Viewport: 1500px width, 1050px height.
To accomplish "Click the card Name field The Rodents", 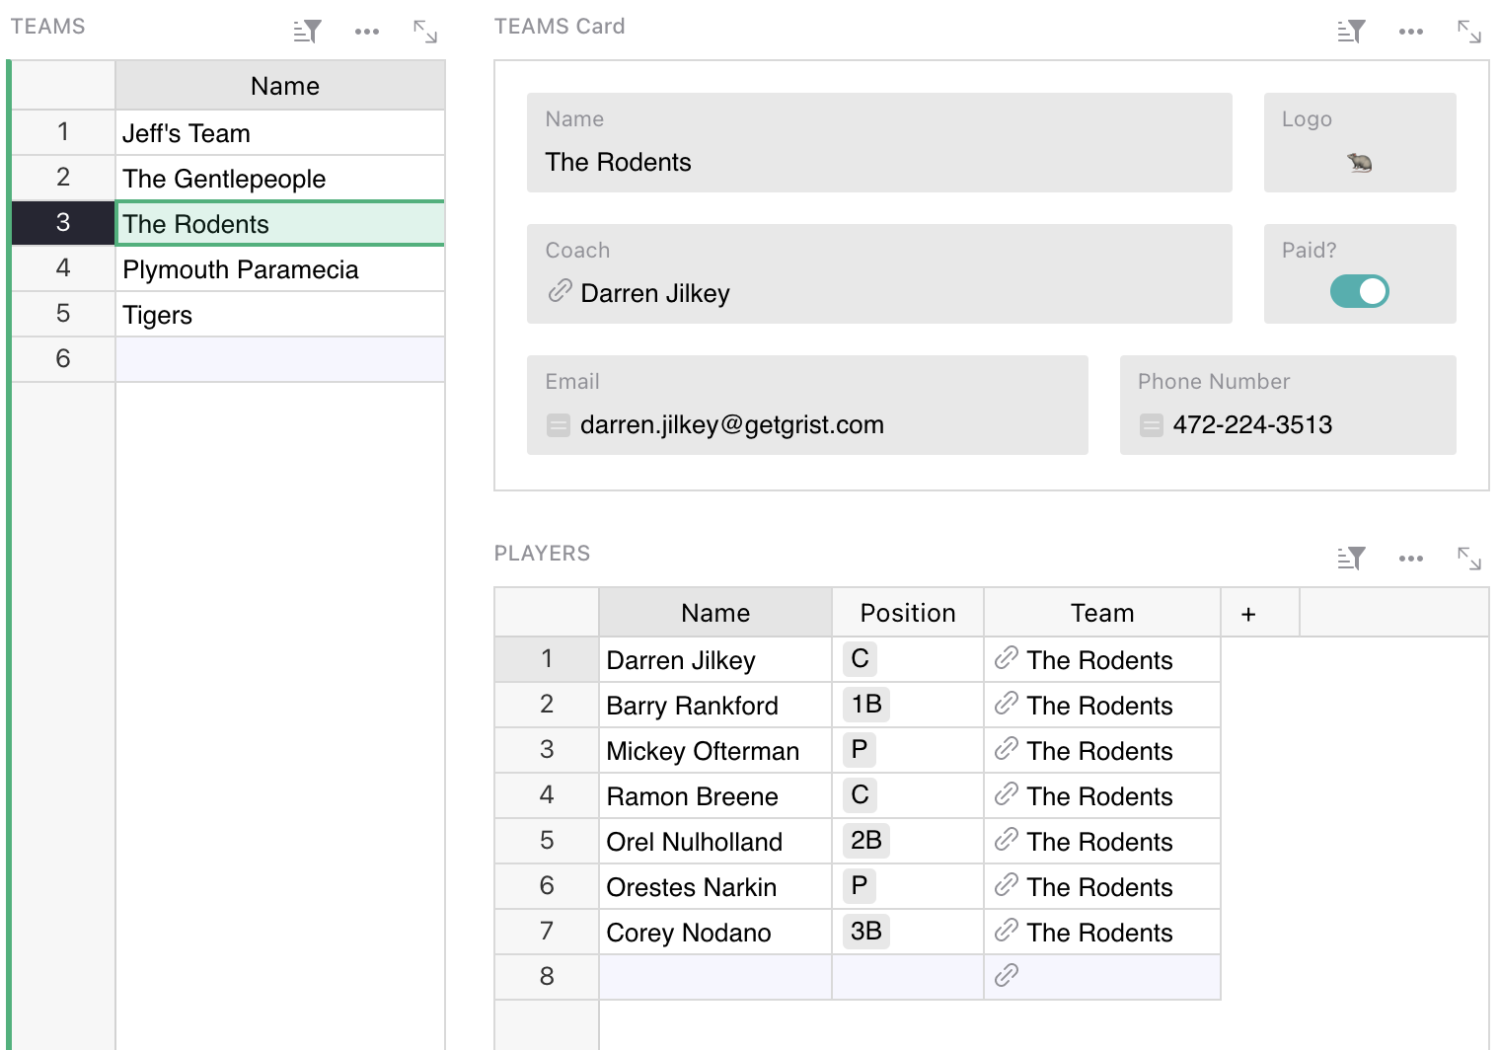I will [x=879, y=143].
